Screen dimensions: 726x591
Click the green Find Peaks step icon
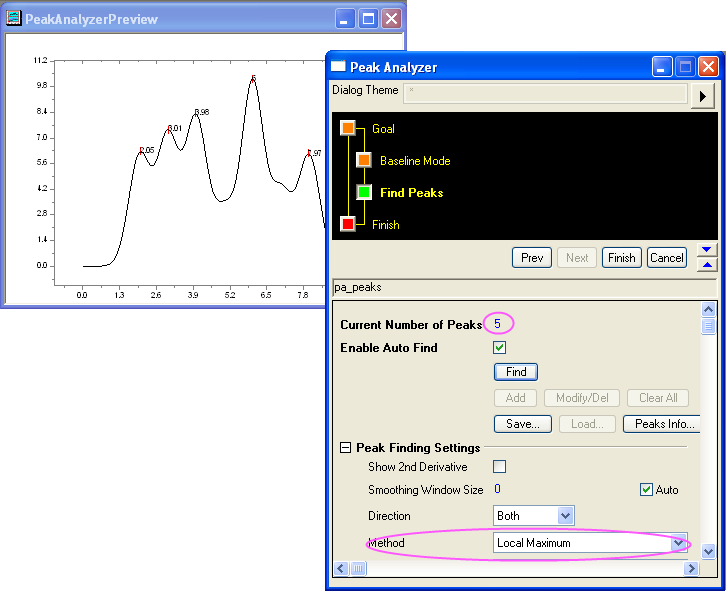[x=364, y=192]
